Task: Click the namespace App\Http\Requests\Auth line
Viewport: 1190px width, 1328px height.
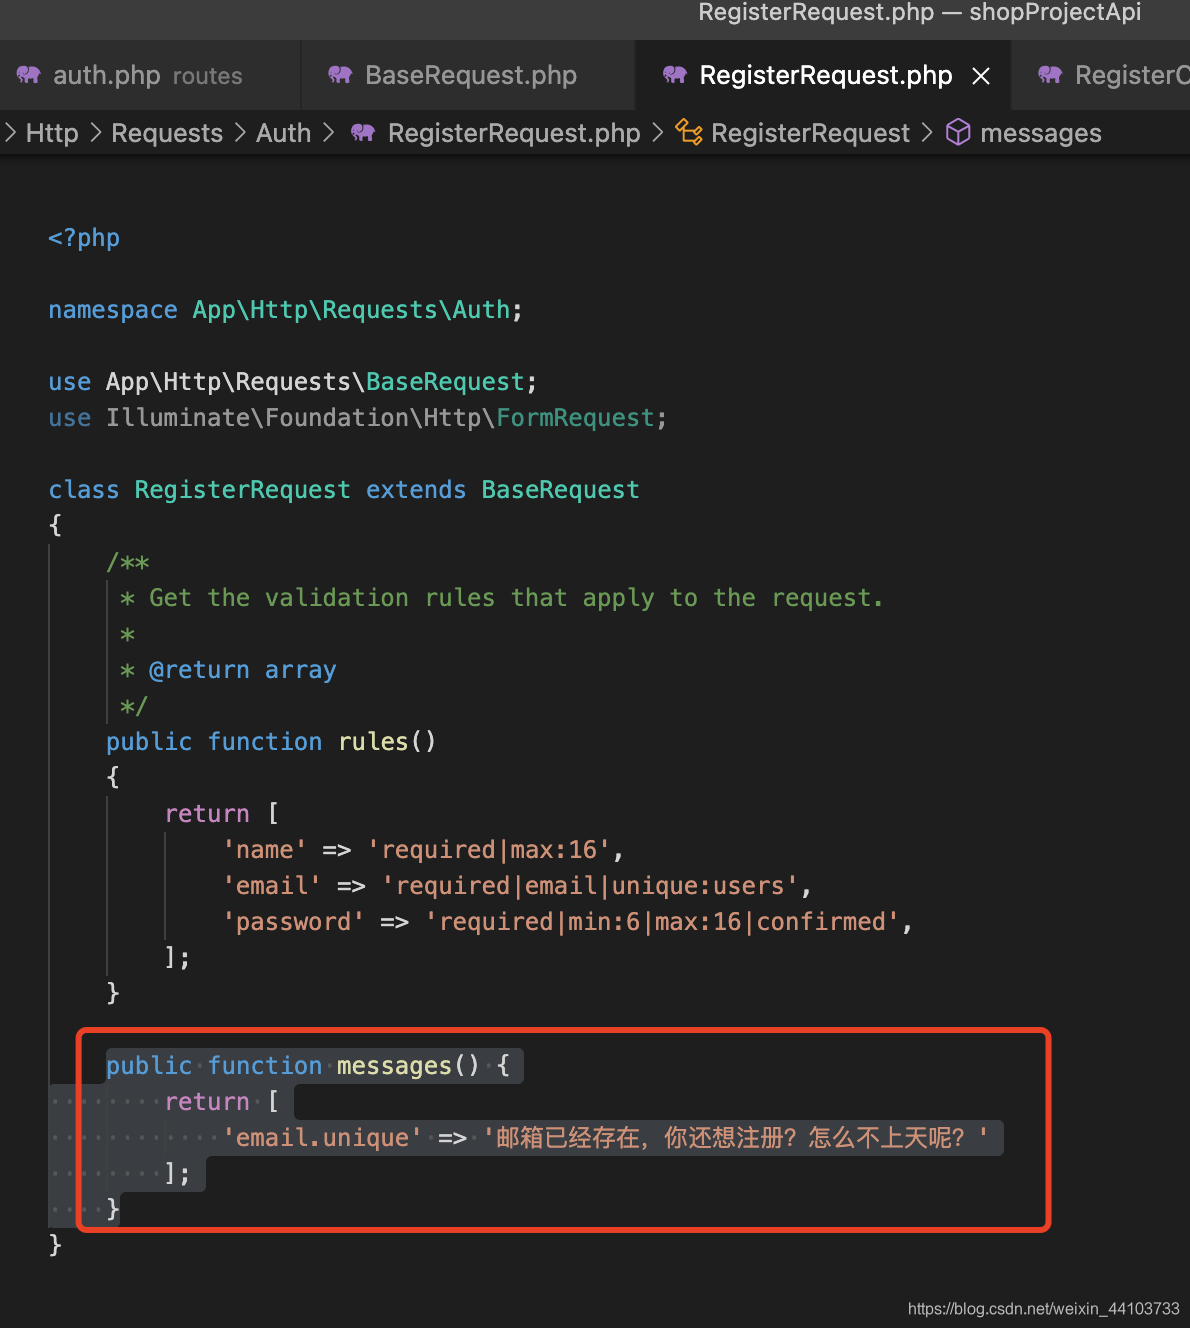Action: 285,310
